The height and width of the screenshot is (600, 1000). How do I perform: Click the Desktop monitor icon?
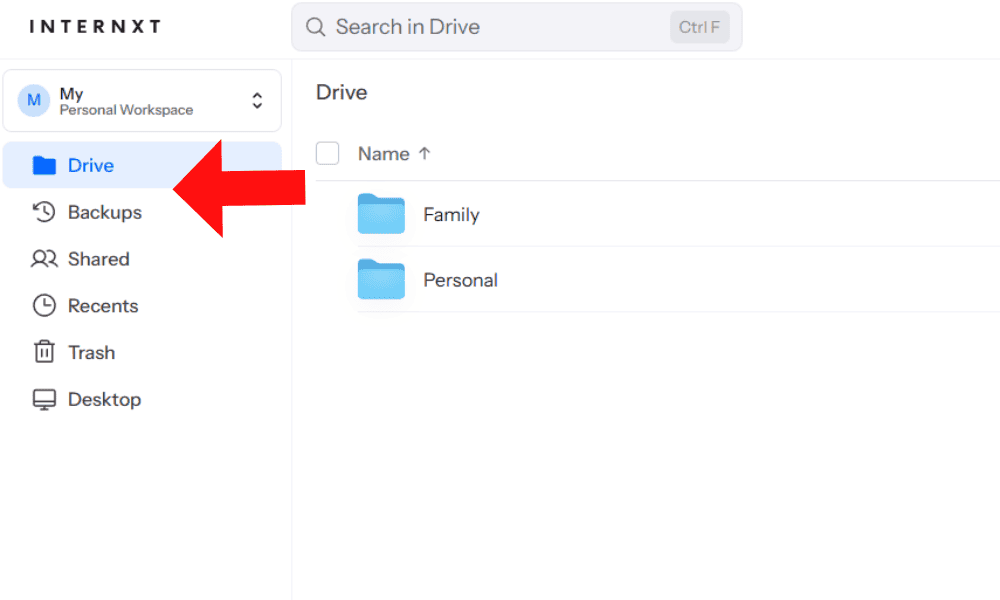[44, 399]
